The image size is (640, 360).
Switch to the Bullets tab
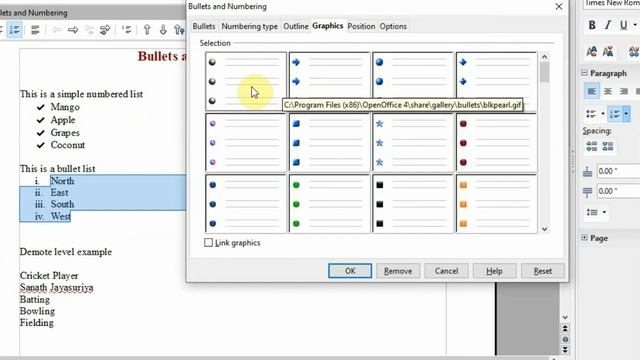tap(204, 26)
